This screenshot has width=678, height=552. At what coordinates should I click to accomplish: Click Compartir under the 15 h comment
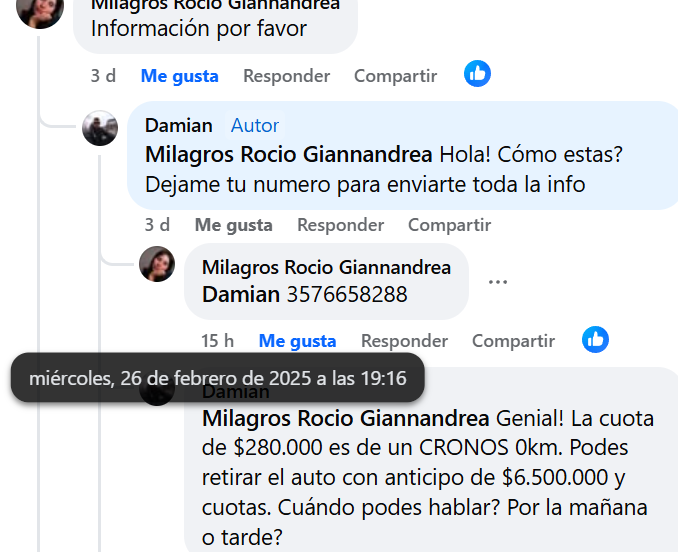point(513,341)
